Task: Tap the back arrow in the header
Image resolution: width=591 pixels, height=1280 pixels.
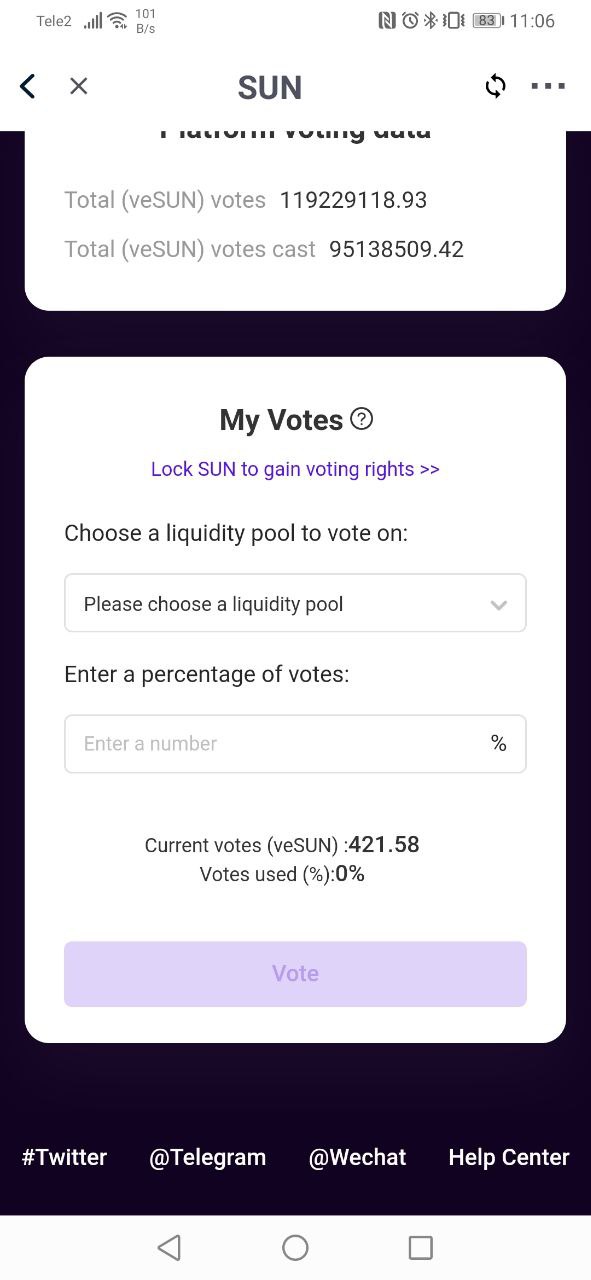Action: [x=28, y=87]
